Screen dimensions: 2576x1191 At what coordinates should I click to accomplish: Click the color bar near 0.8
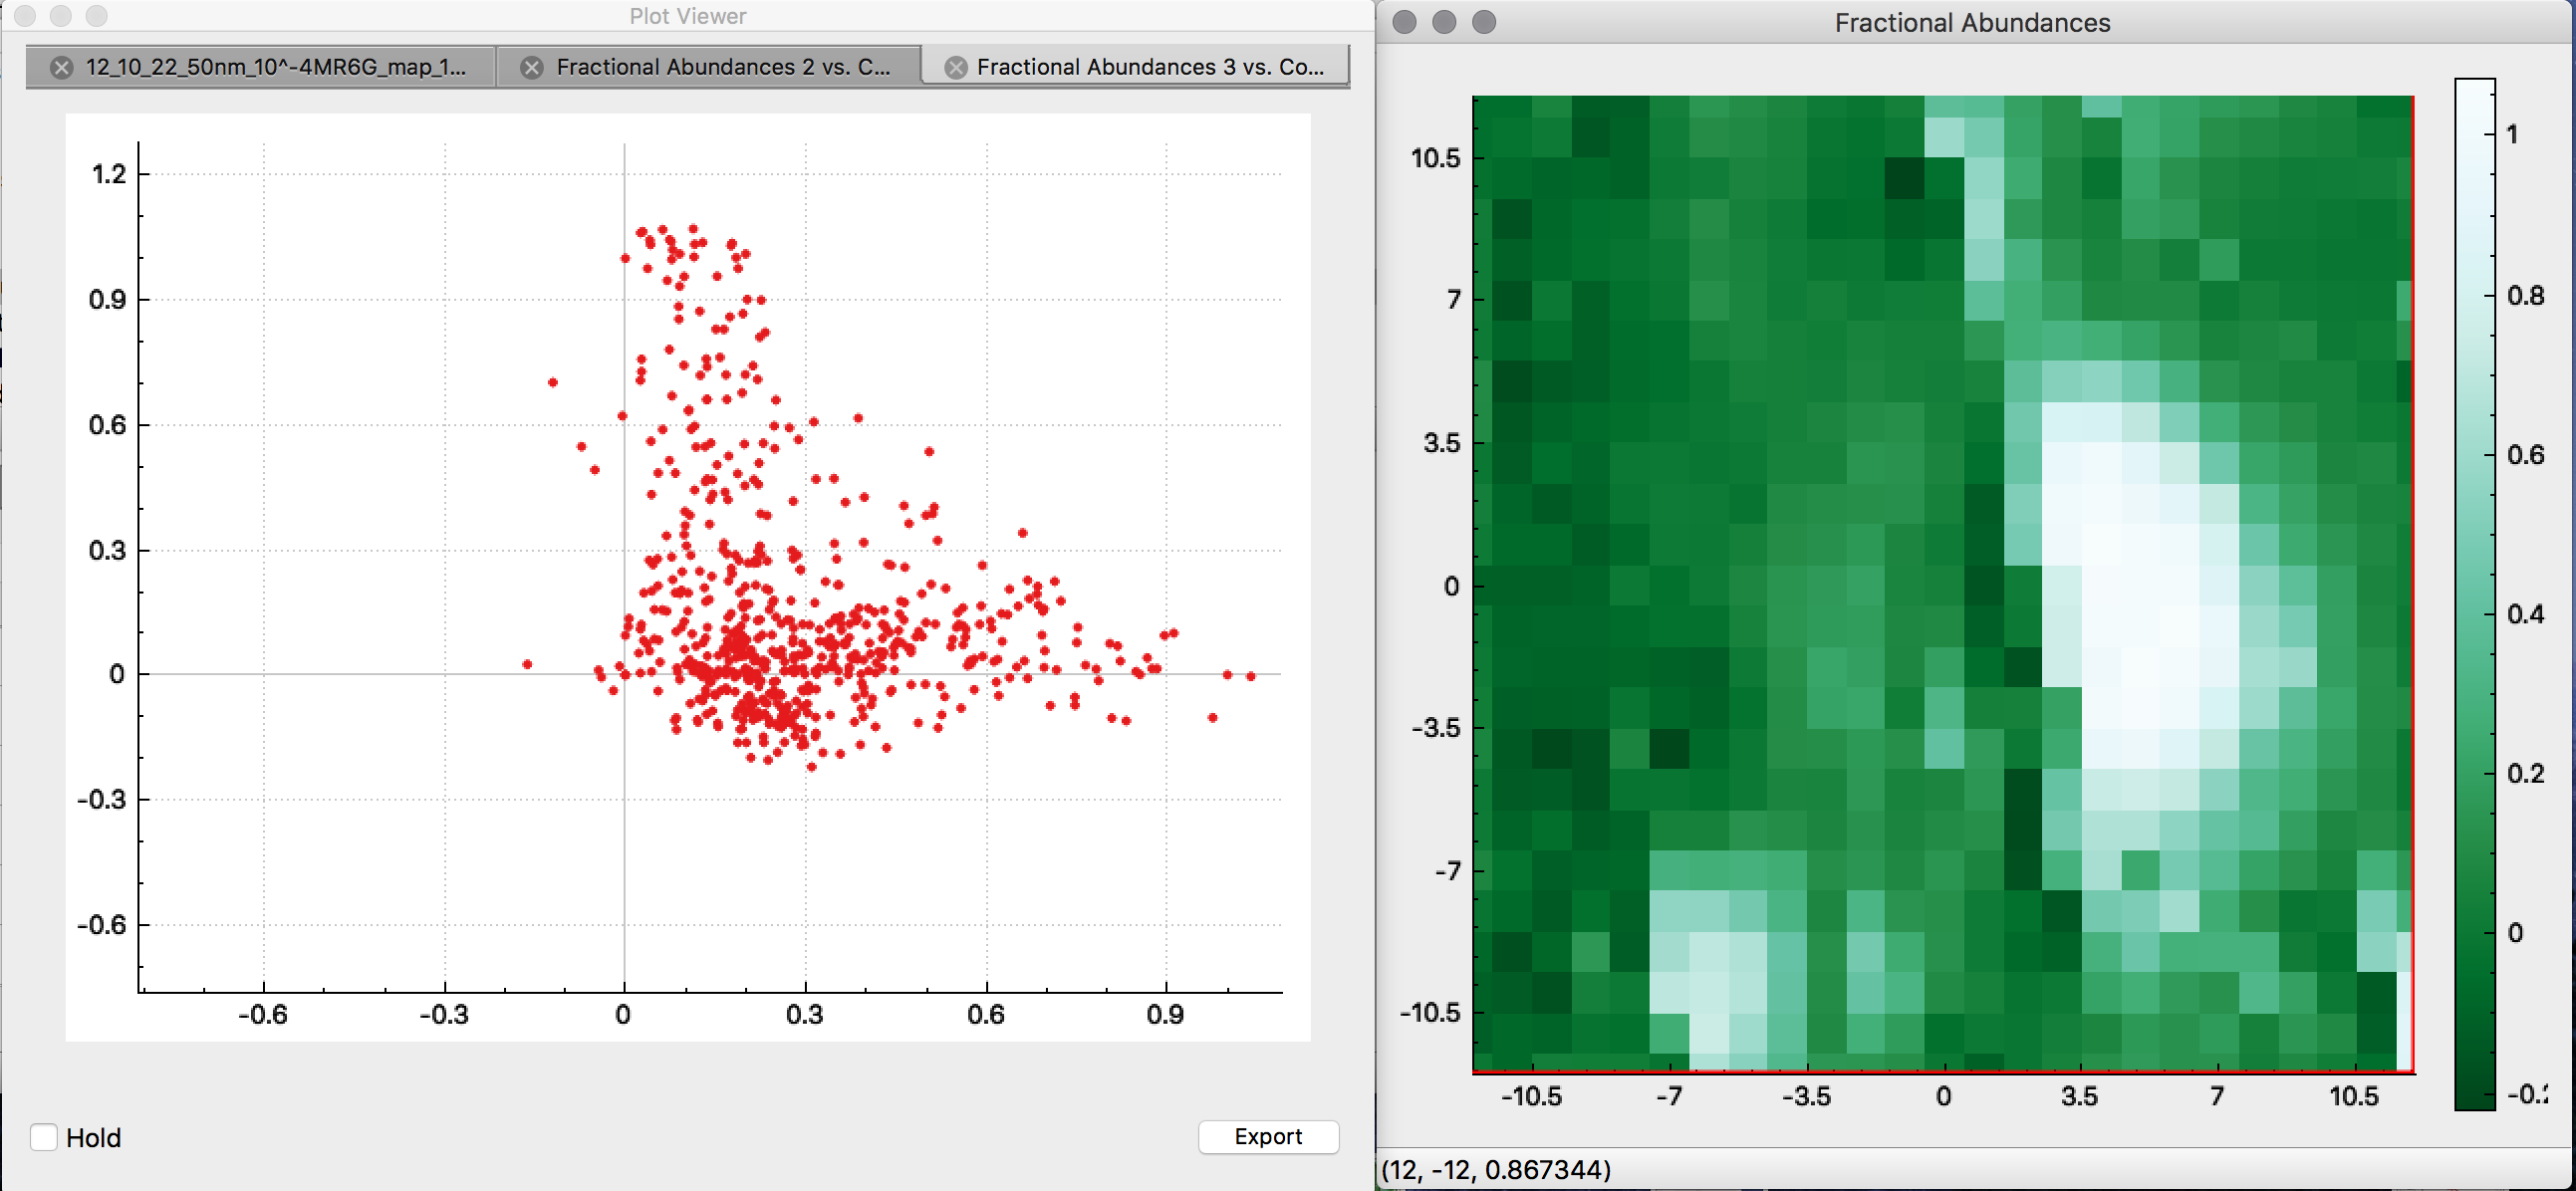(2475, 296)
